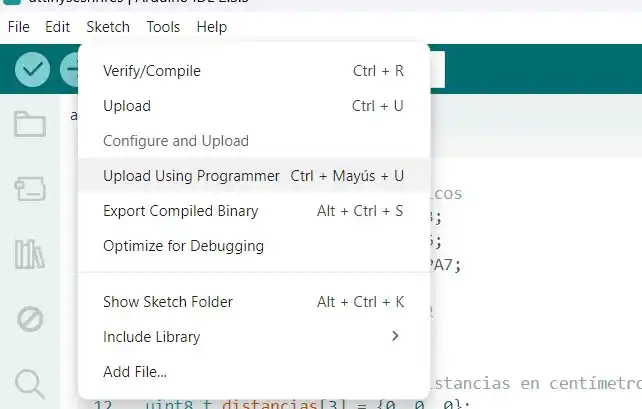Choose Add File... entry

point(254,372)
